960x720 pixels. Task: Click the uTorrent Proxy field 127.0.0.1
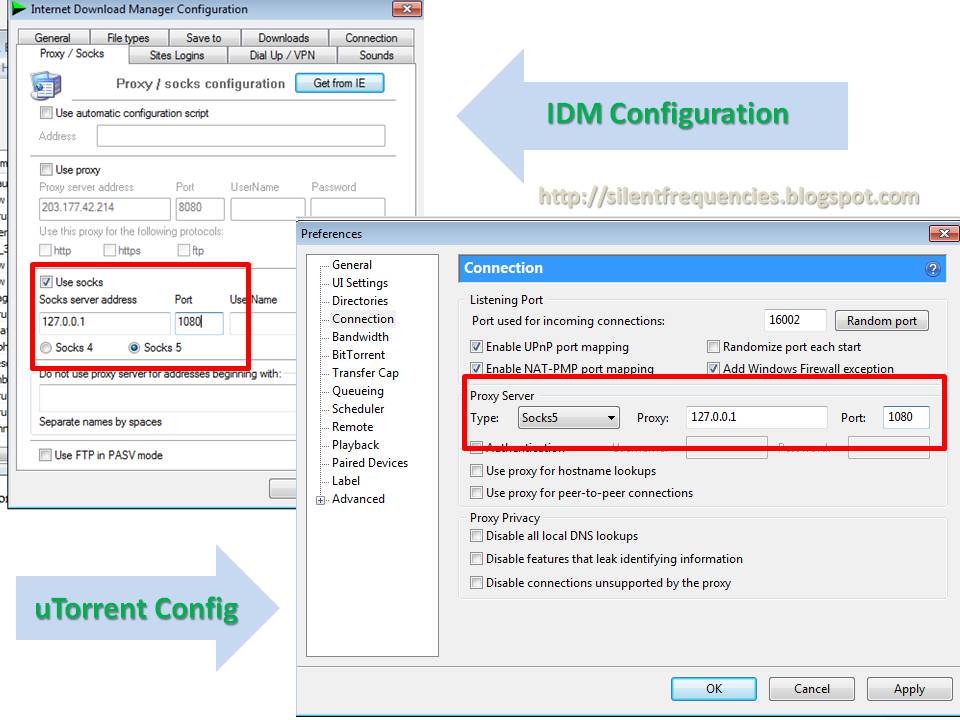click(757, 418)
